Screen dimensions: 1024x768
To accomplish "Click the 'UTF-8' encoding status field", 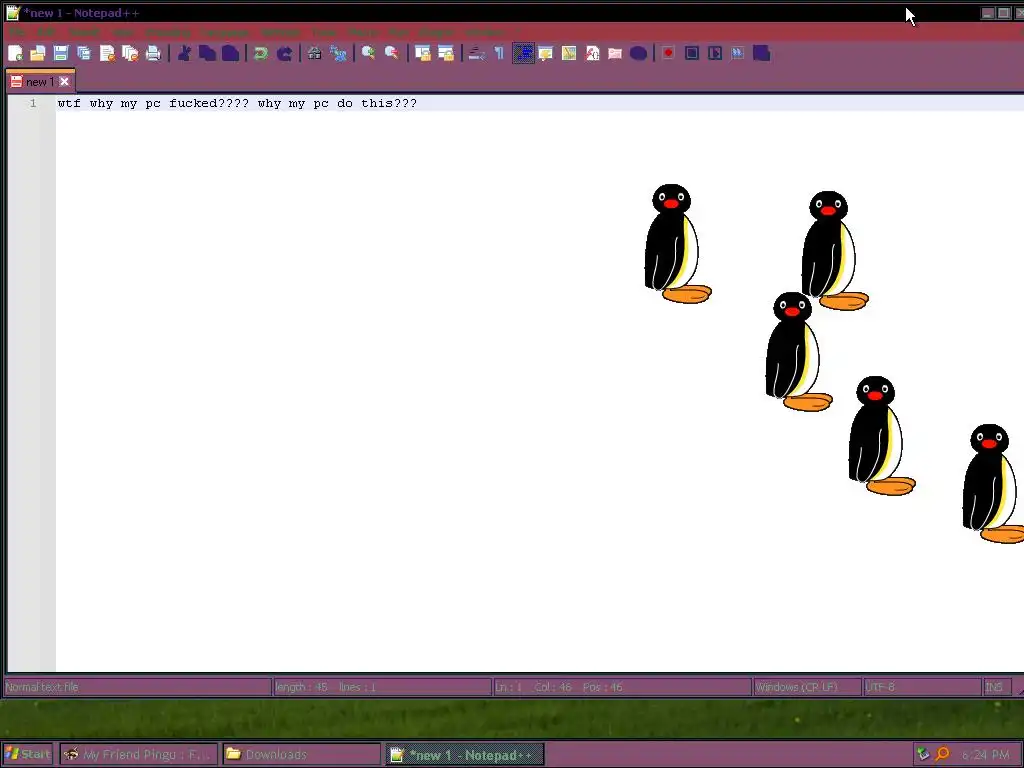I will coord(922,687).
